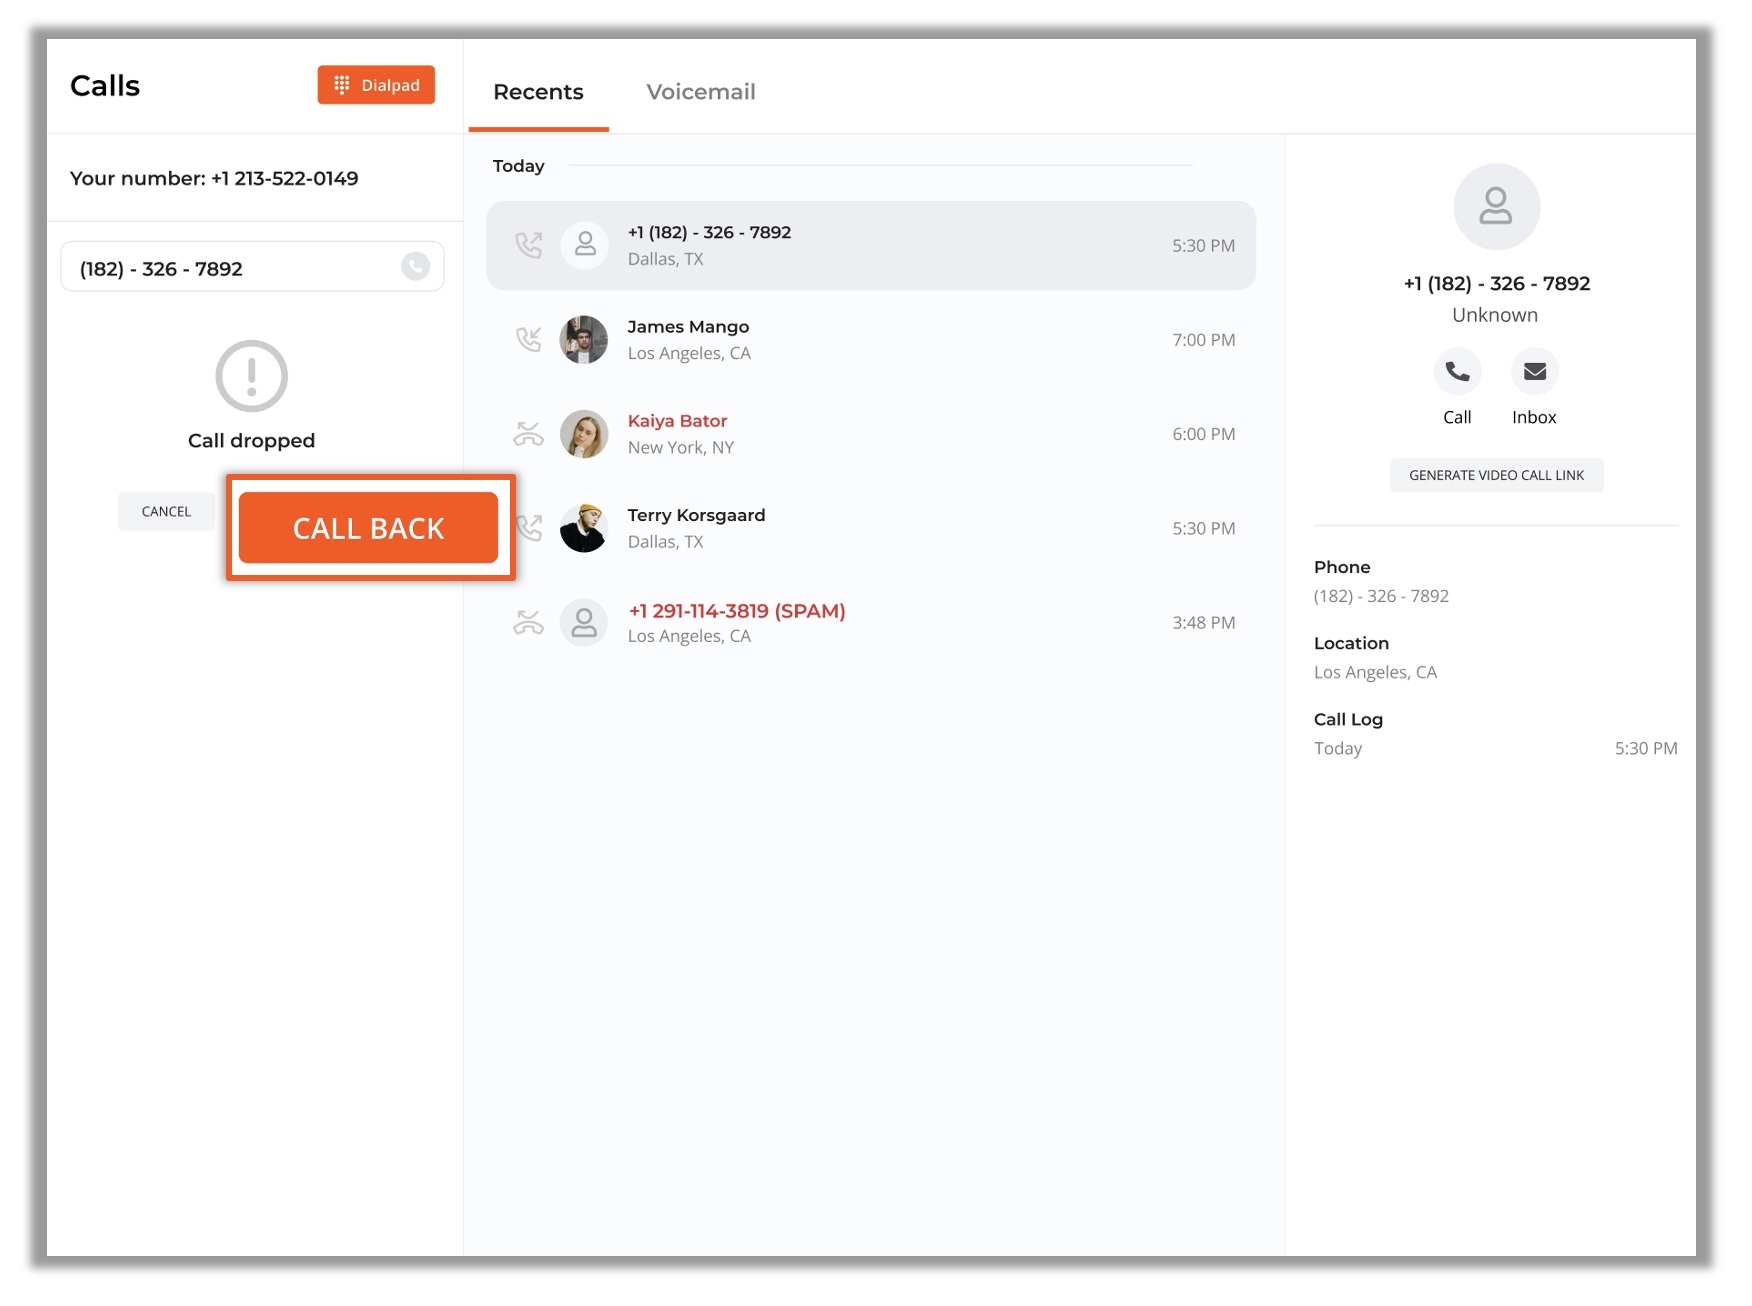
Task: Open the Dialpad
Action: click(x=376, y=85)
